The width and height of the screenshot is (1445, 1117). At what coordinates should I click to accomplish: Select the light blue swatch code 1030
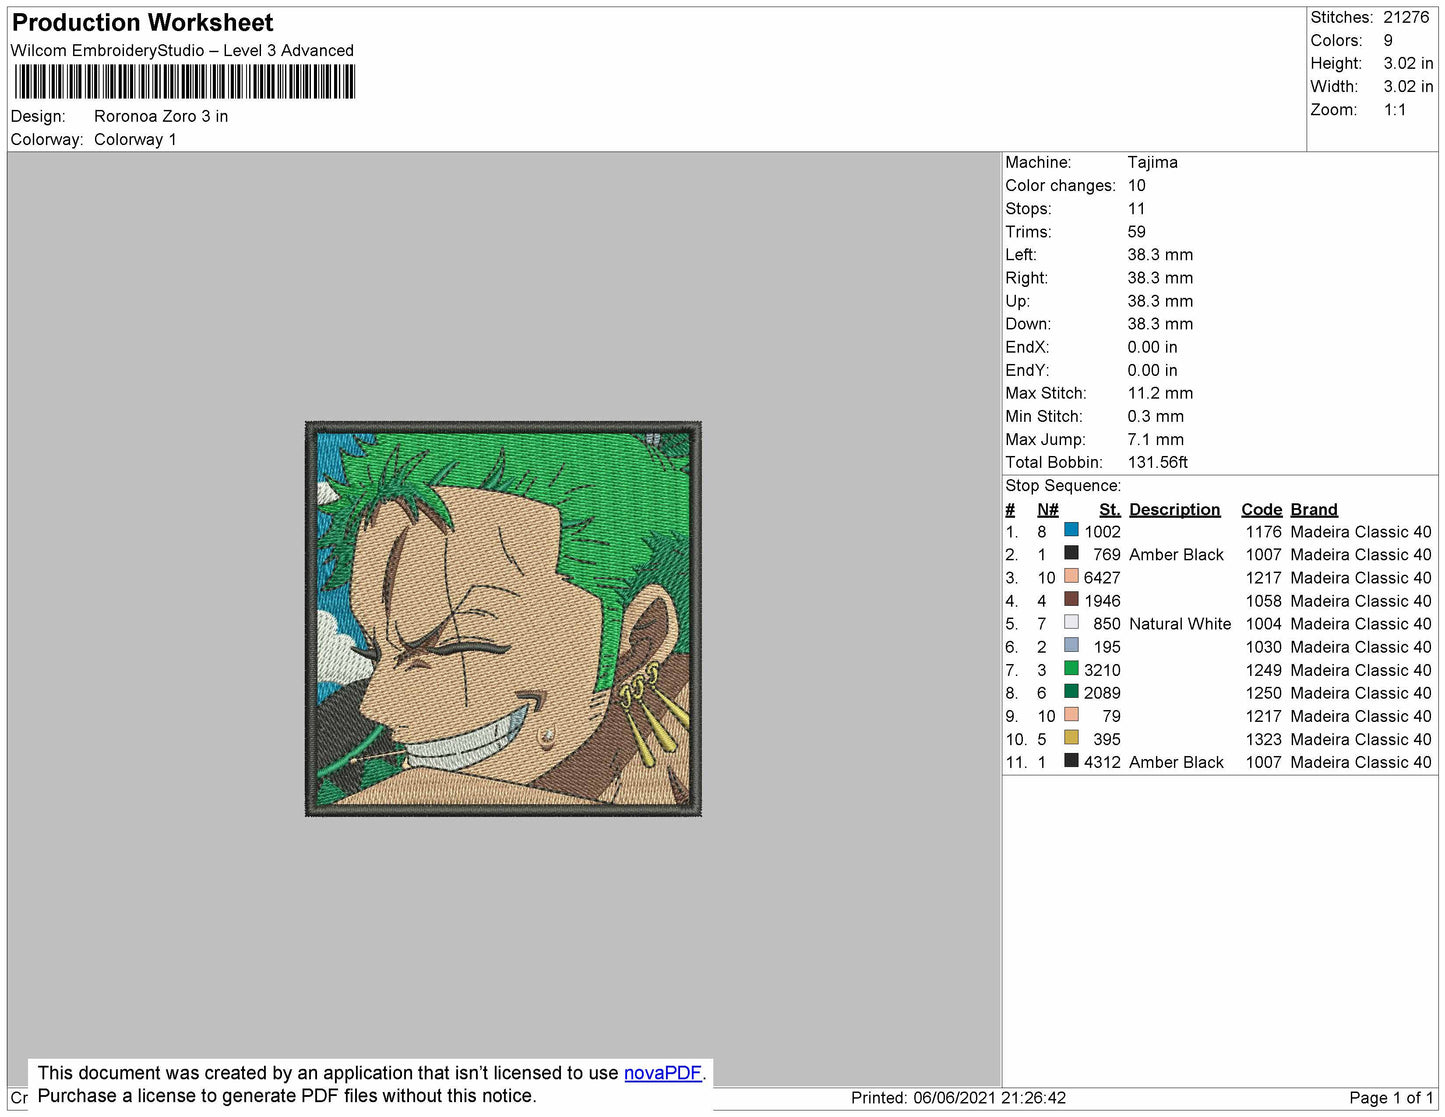click(x=1071, y=645)
